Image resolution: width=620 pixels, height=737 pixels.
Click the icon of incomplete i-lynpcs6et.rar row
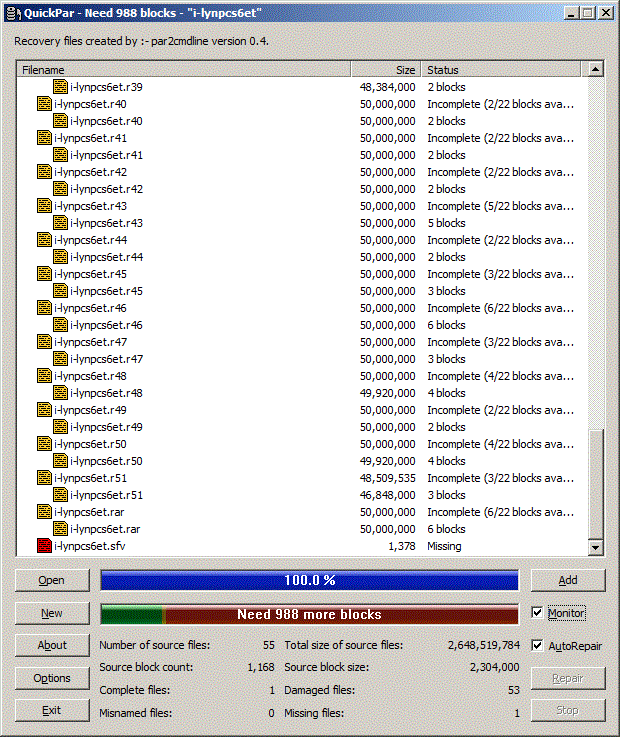pos(44,512)
